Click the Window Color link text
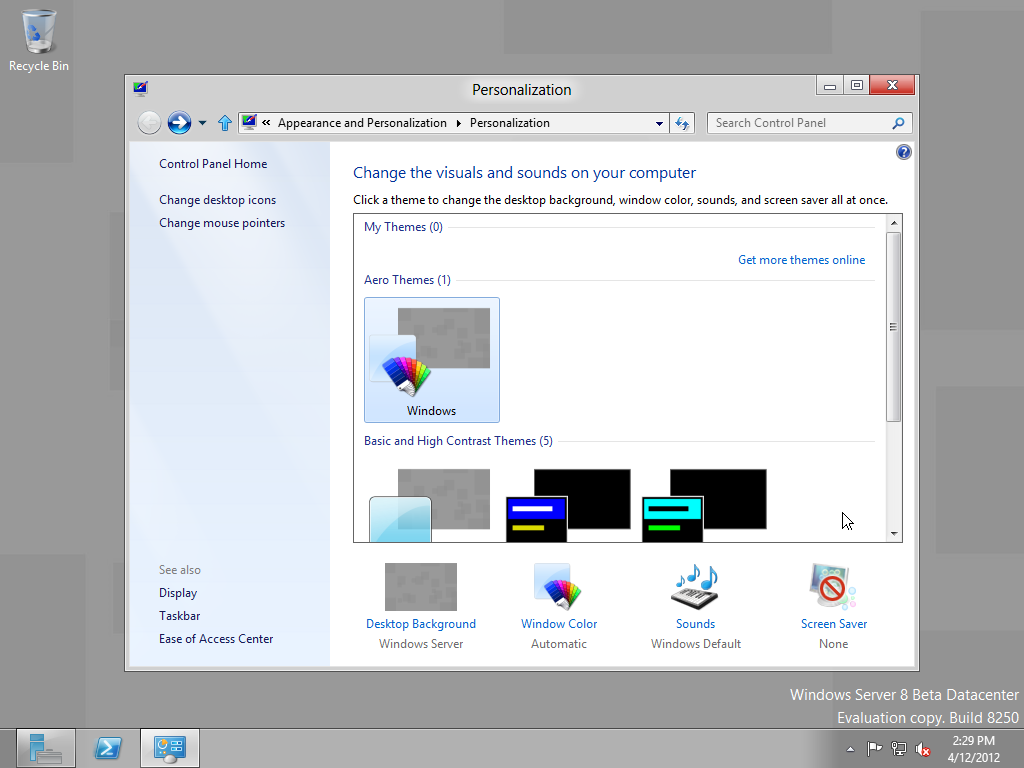Viewport: 1024px width, 768px height. [559, 624]
